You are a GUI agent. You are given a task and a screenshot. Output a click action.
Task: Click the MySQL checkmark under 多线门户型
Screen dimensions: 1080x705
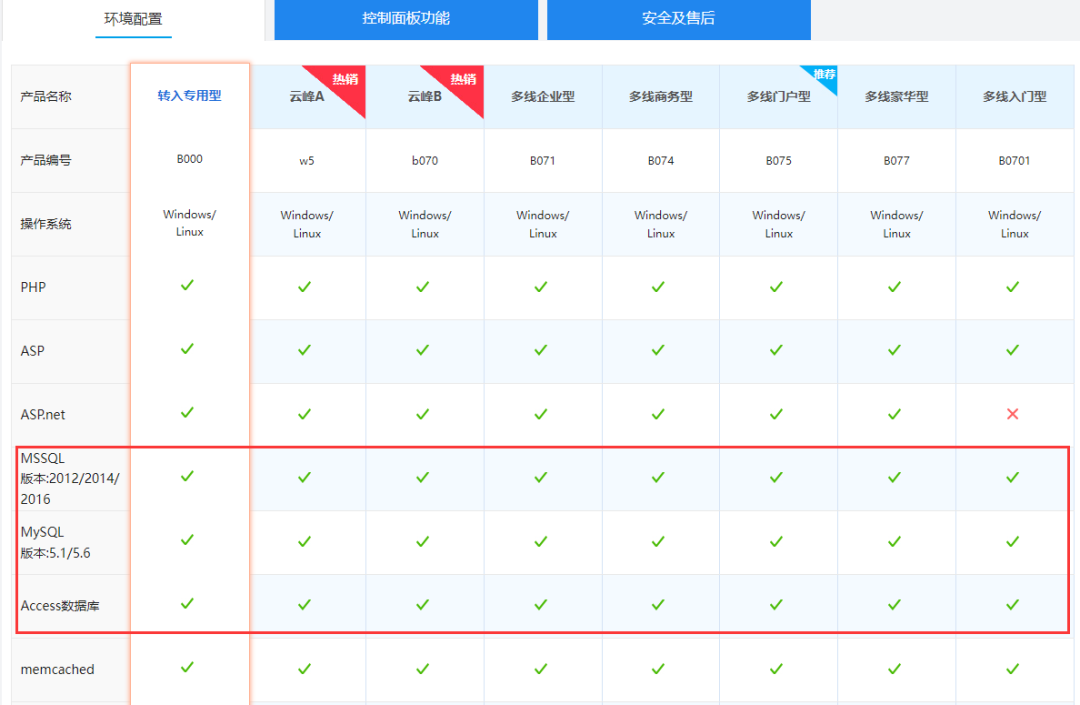click(777, 541)
